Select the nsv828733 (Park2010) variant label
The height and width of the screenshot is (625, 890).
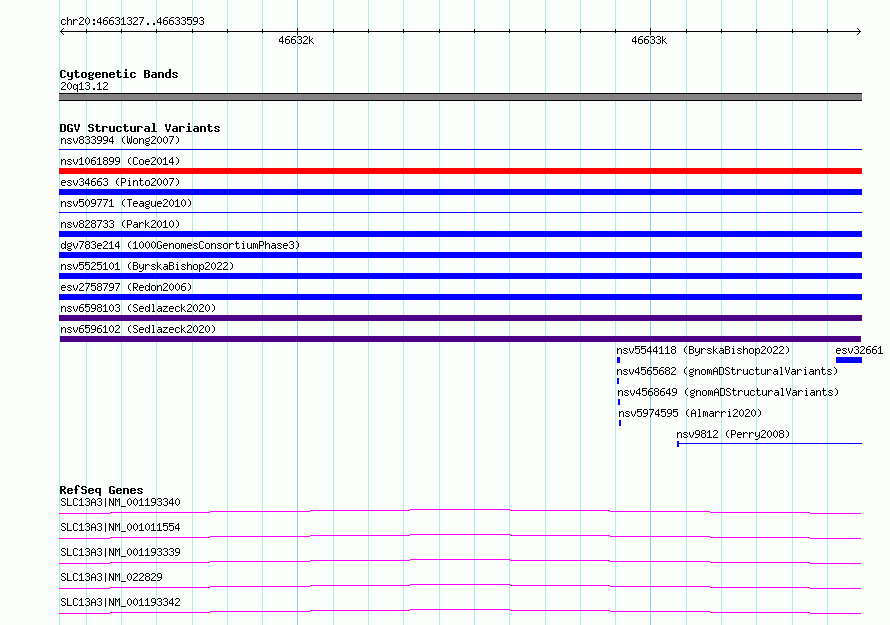pyautogui.click(x=120, y=224)
